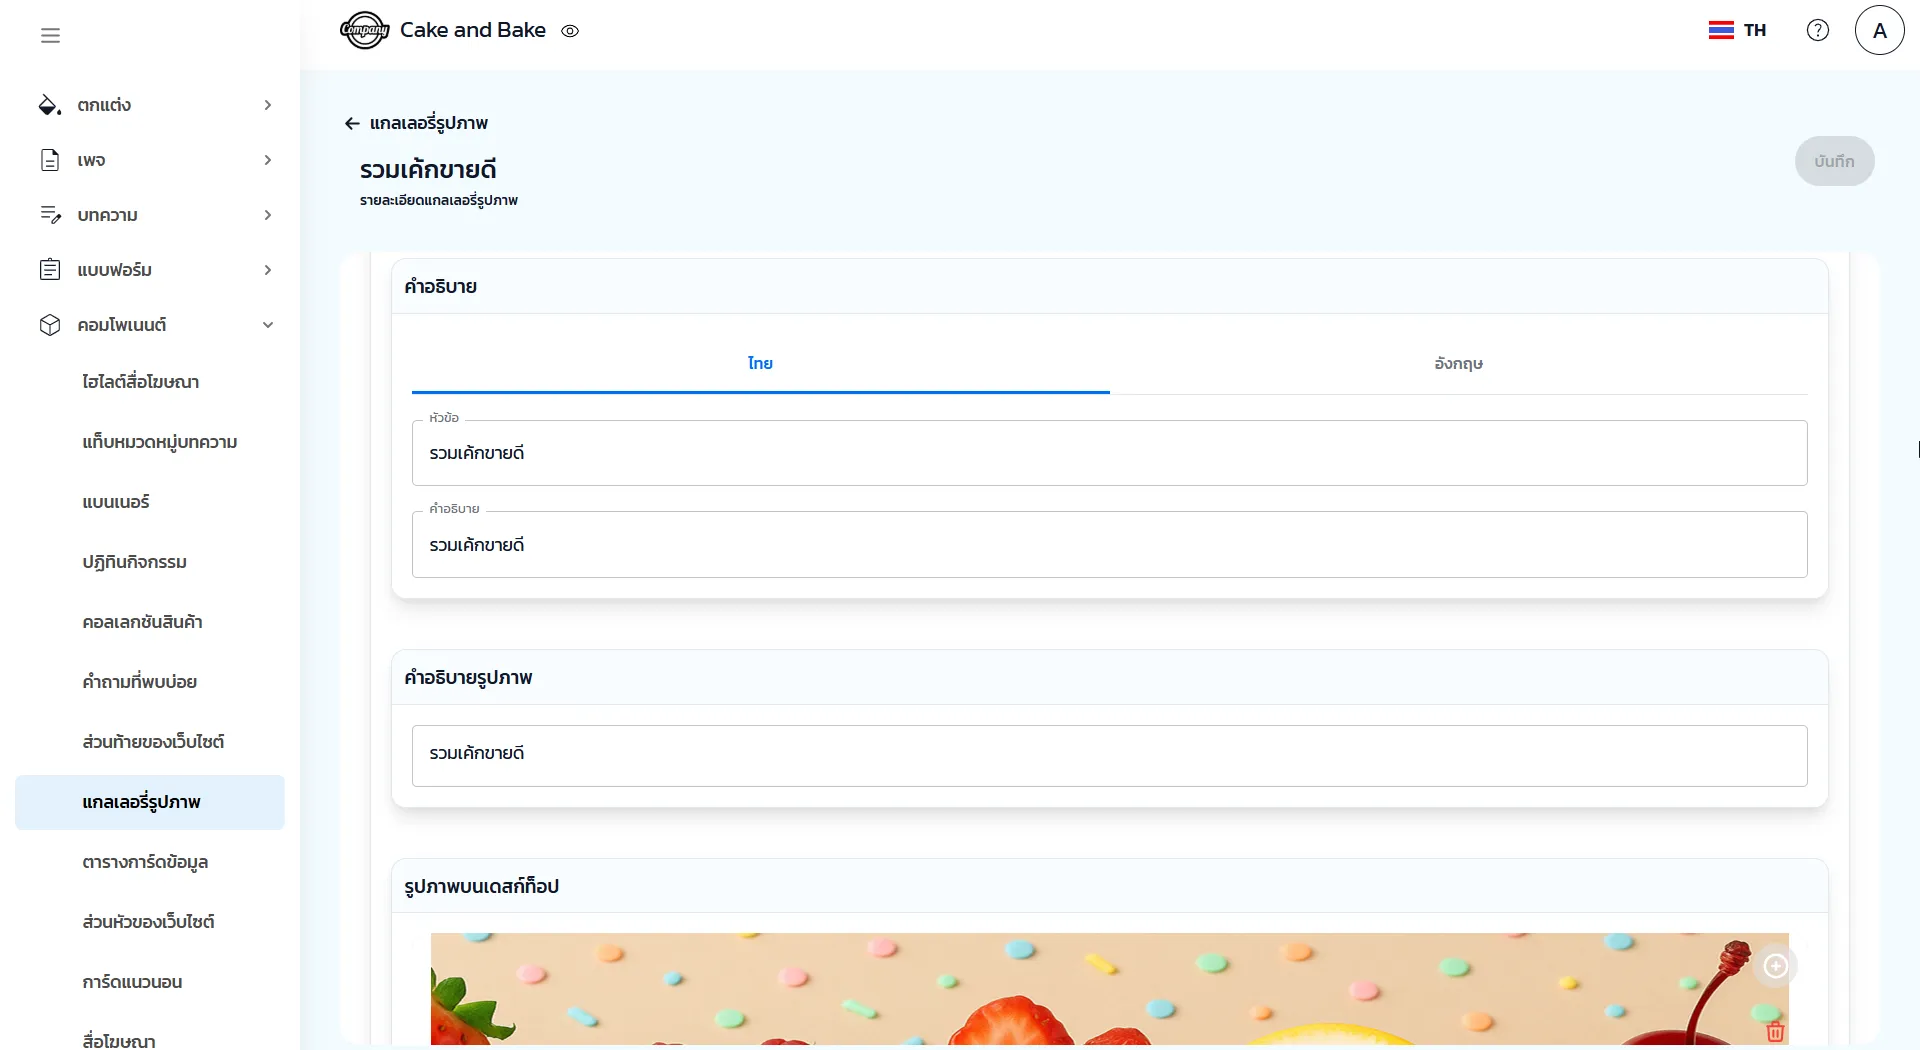Image resolution: width=1920 pixels, height=1050 pixels.
Task: Open the hamburger menu icon
Action: coord(50,36)
